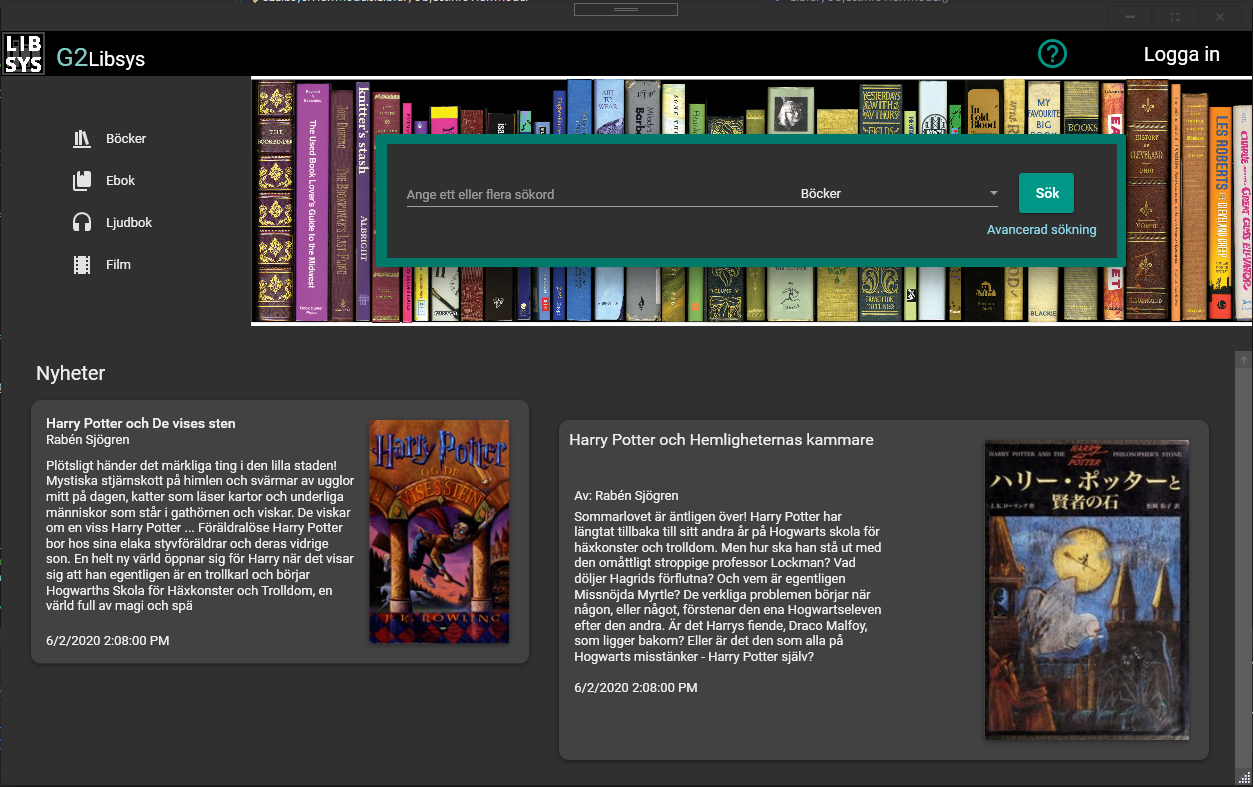Close the Libsys window
The image size is (1254, 787).
(1220, 17)
